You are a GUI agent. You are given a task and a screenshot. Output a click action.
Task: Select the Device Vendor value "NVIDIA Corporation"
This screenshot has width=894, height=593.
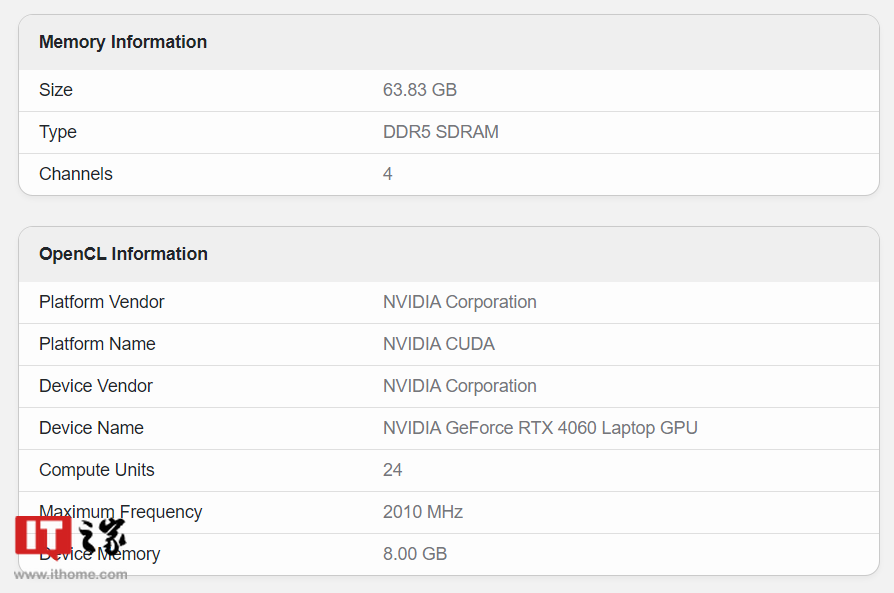(x=460, y=386)
